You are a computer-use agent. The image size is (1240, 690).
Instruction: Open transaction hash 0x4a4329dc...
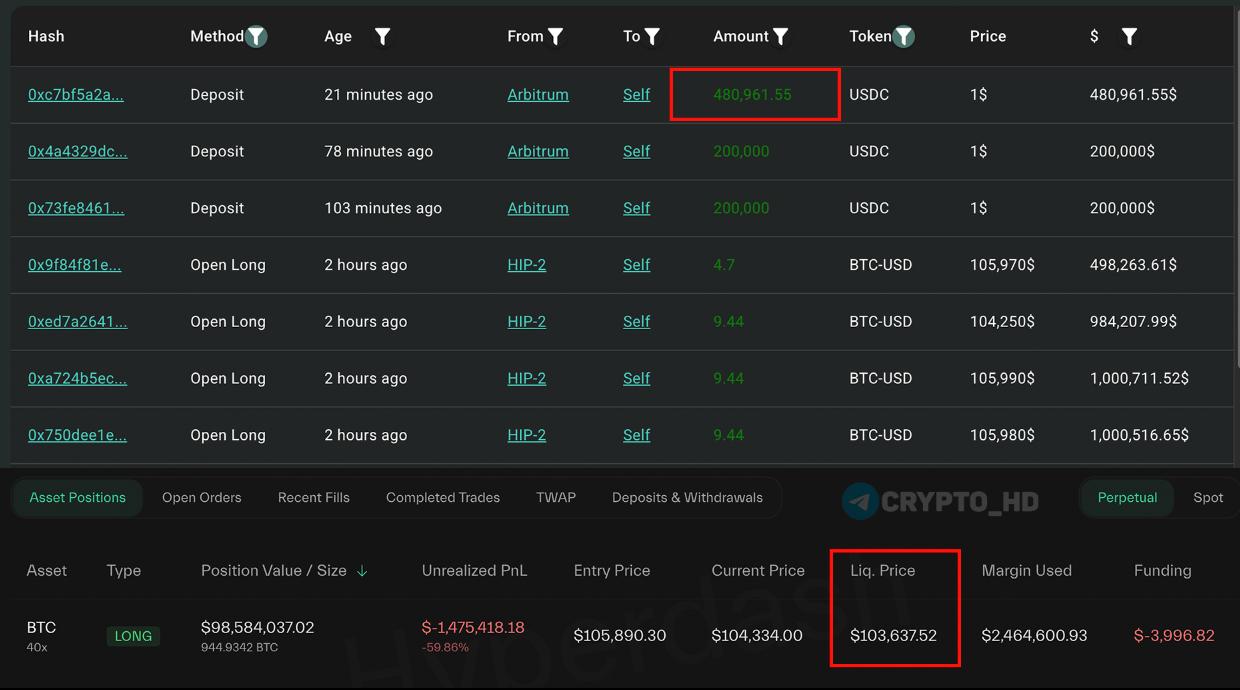click(x=78, y=152)
